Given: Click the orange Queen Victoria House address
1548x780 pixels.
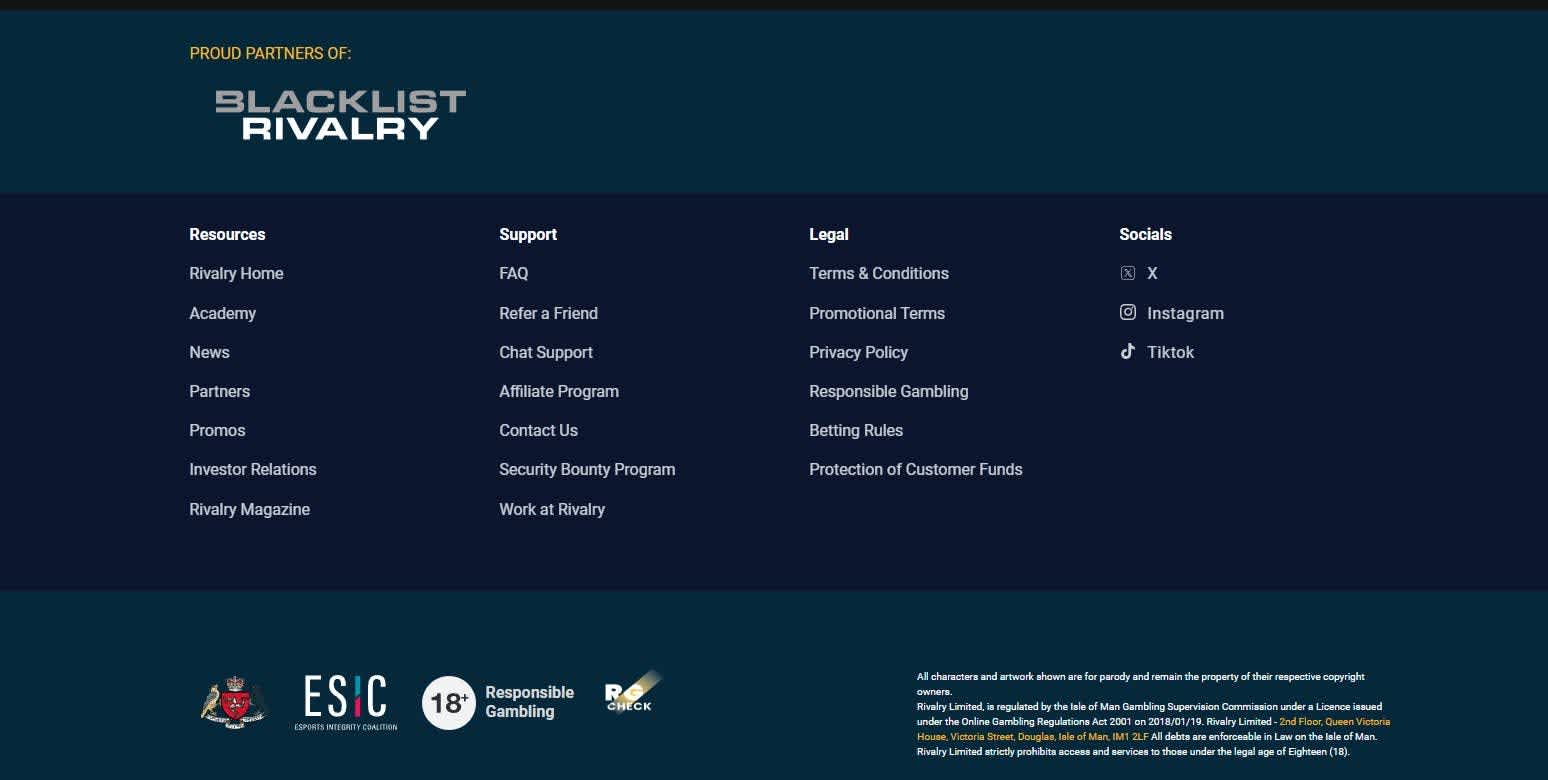Looking at the screenshot, I should coord(1153,729).
